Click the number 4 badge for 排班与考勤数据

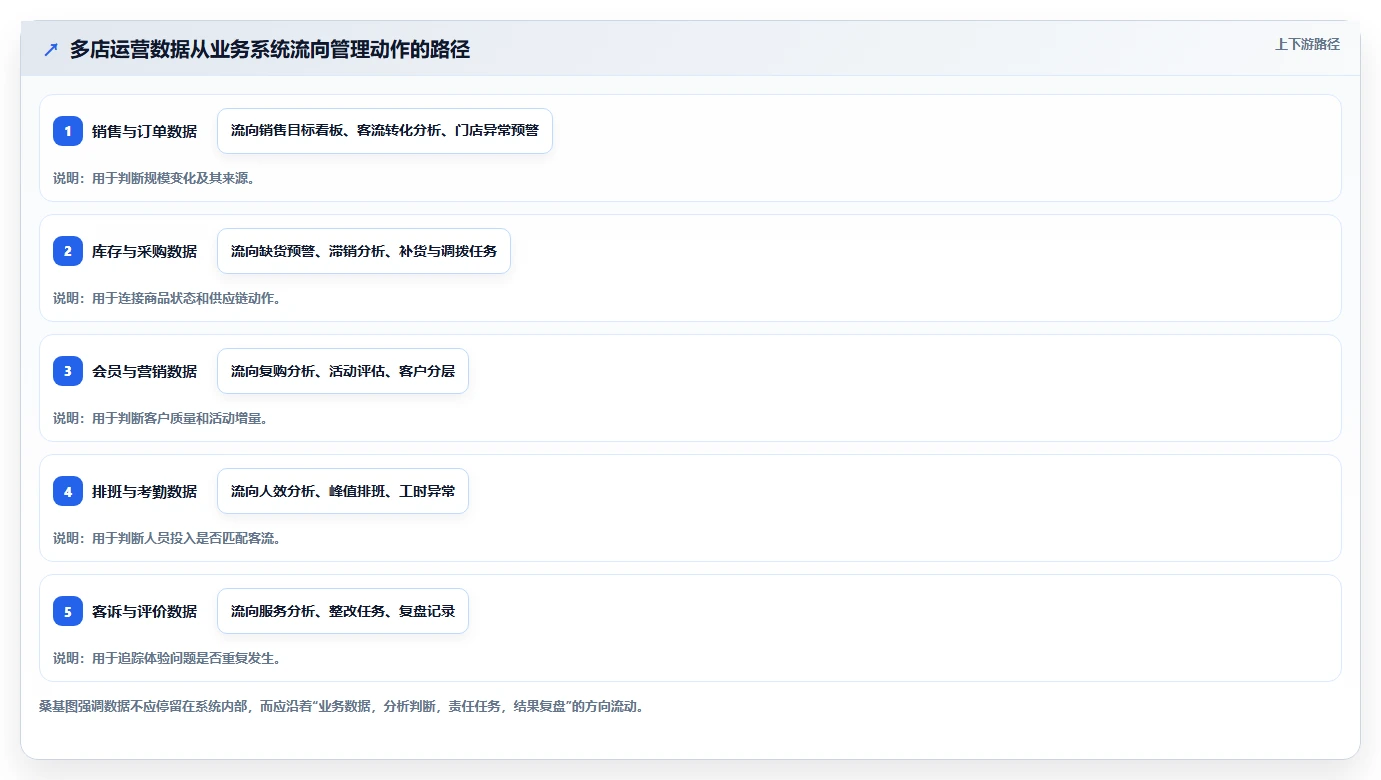[68, 491]
